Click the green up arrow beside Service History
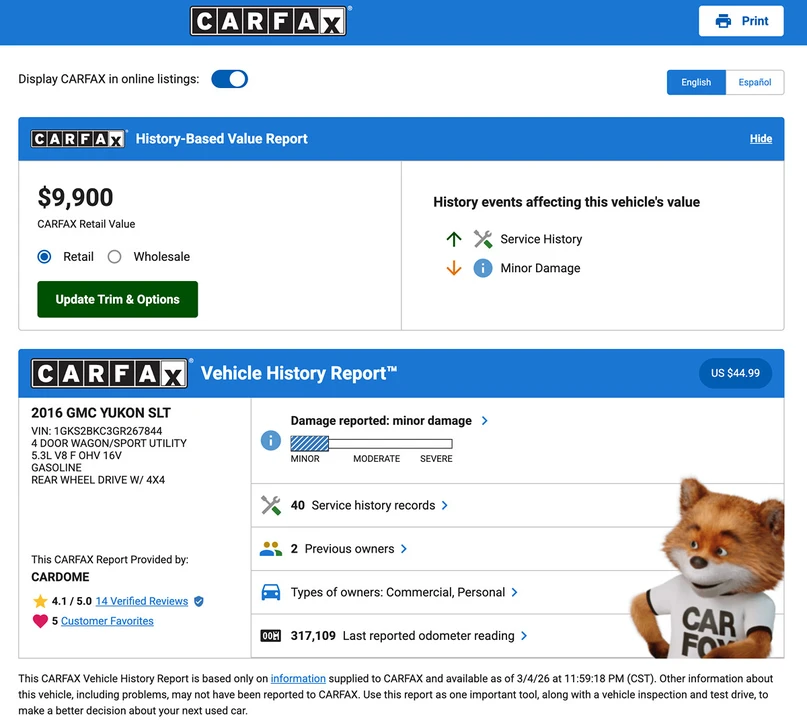Viewport: 807px width, 720px height. click(x=453, y=239)
